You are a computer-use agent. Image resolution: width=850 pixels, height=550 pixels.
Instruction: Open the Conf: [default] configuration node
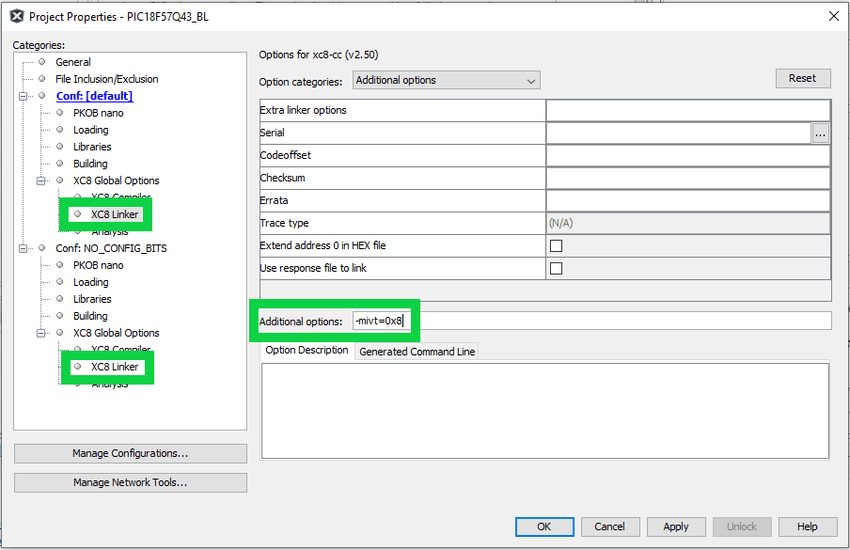click(94, 96)
